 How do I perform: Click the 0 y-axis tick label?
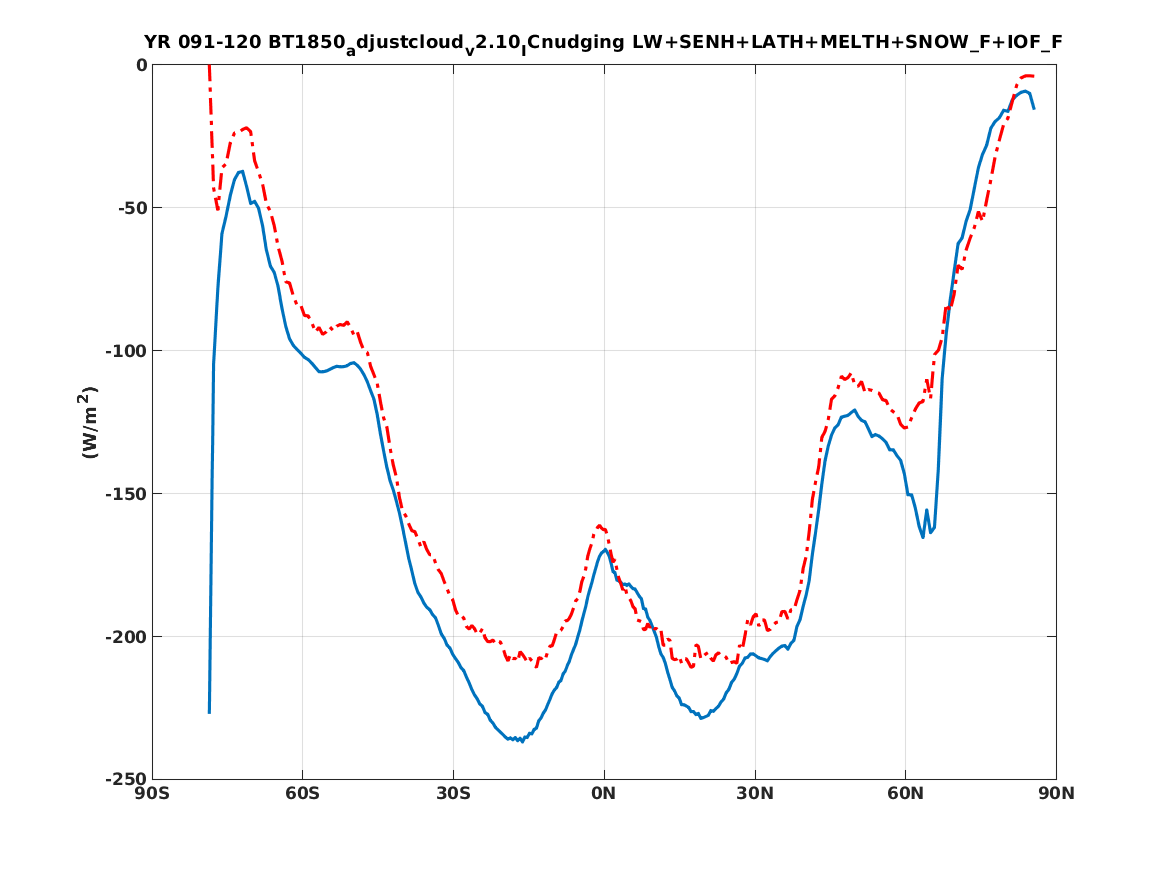141,65
